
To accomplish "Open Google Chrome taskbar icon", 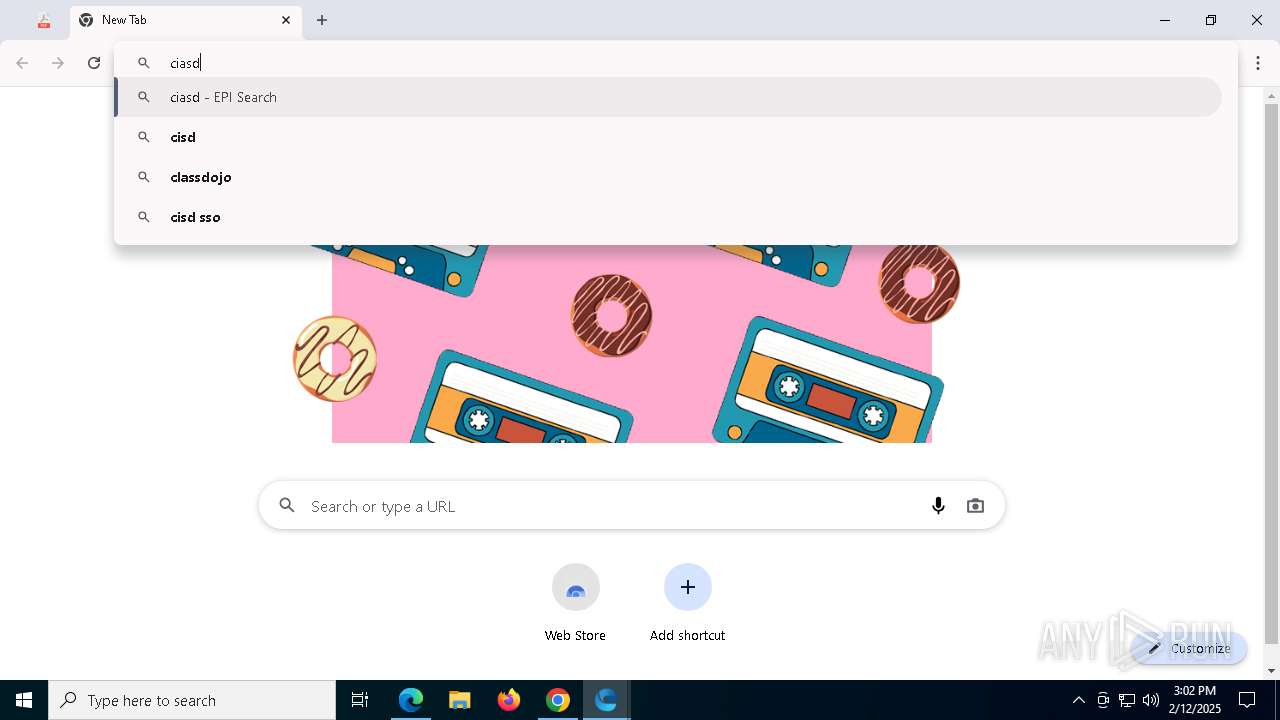I will [x=558, y=700].
